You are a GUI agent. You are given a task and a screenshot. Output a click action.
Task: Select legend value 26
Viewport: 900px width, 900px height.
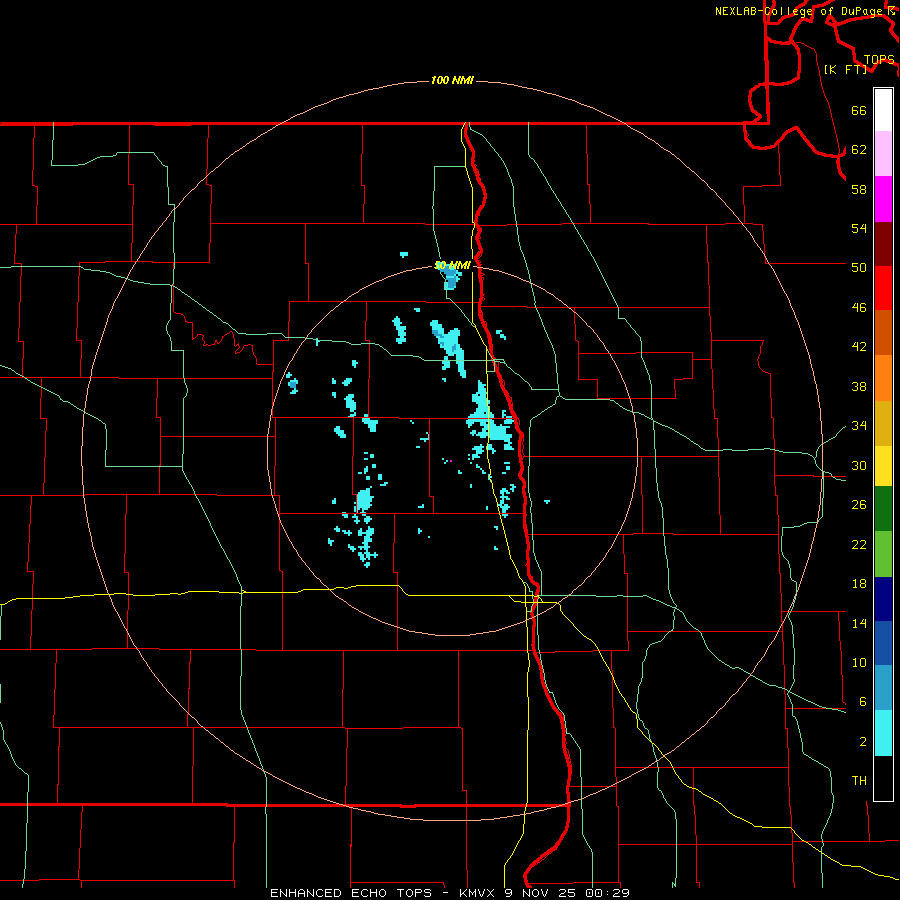click(x=859, y=505)
